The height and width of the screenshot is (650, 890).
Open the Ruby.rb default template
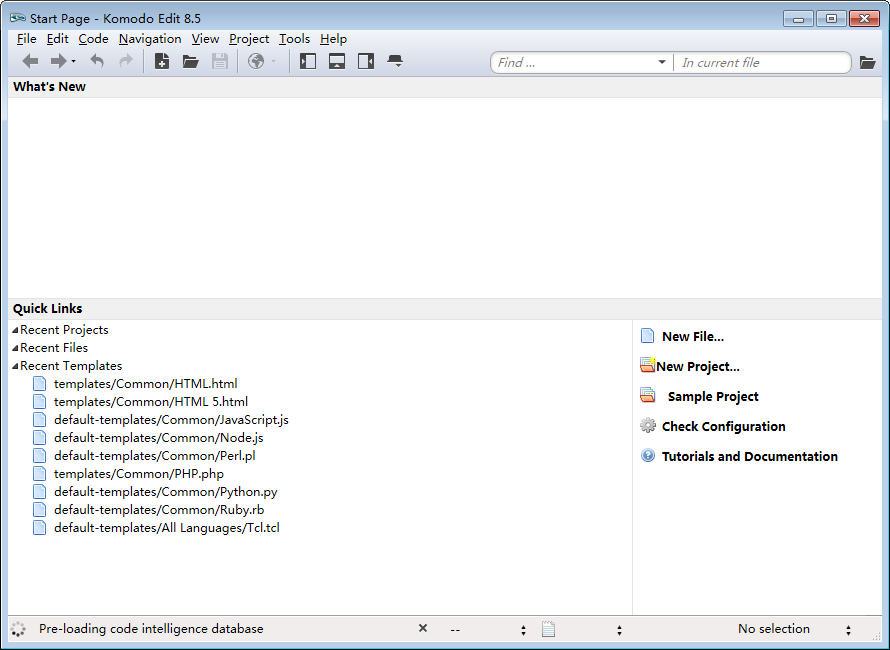[x=159, y=510]
